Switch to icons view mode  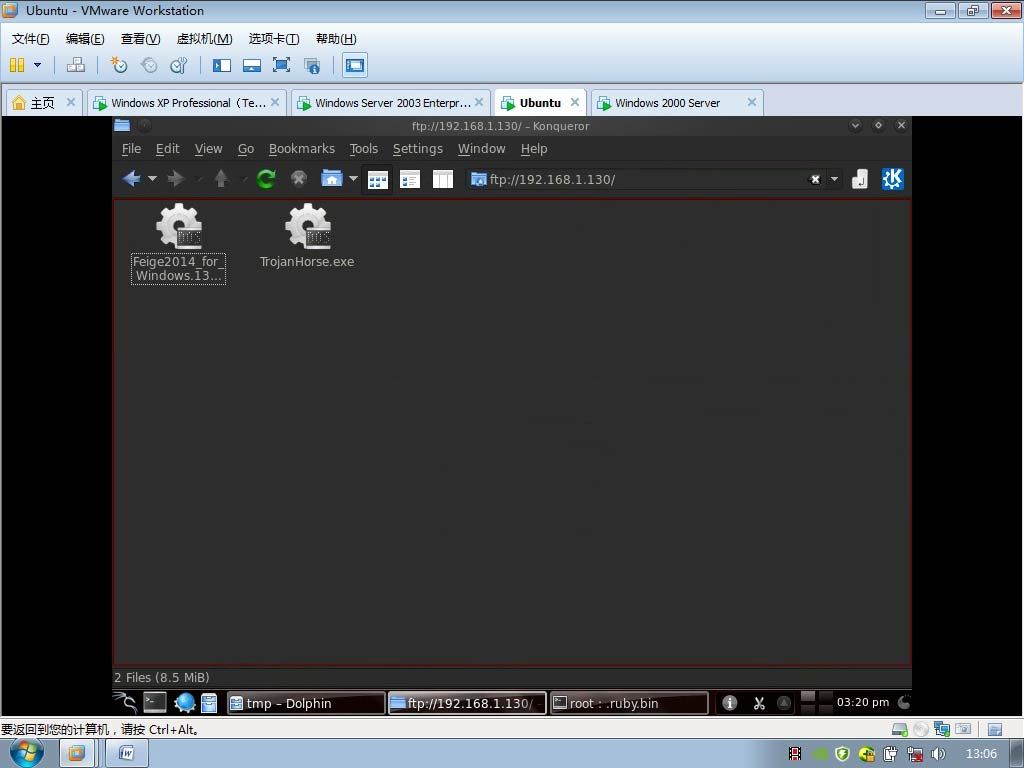(377, 180)
